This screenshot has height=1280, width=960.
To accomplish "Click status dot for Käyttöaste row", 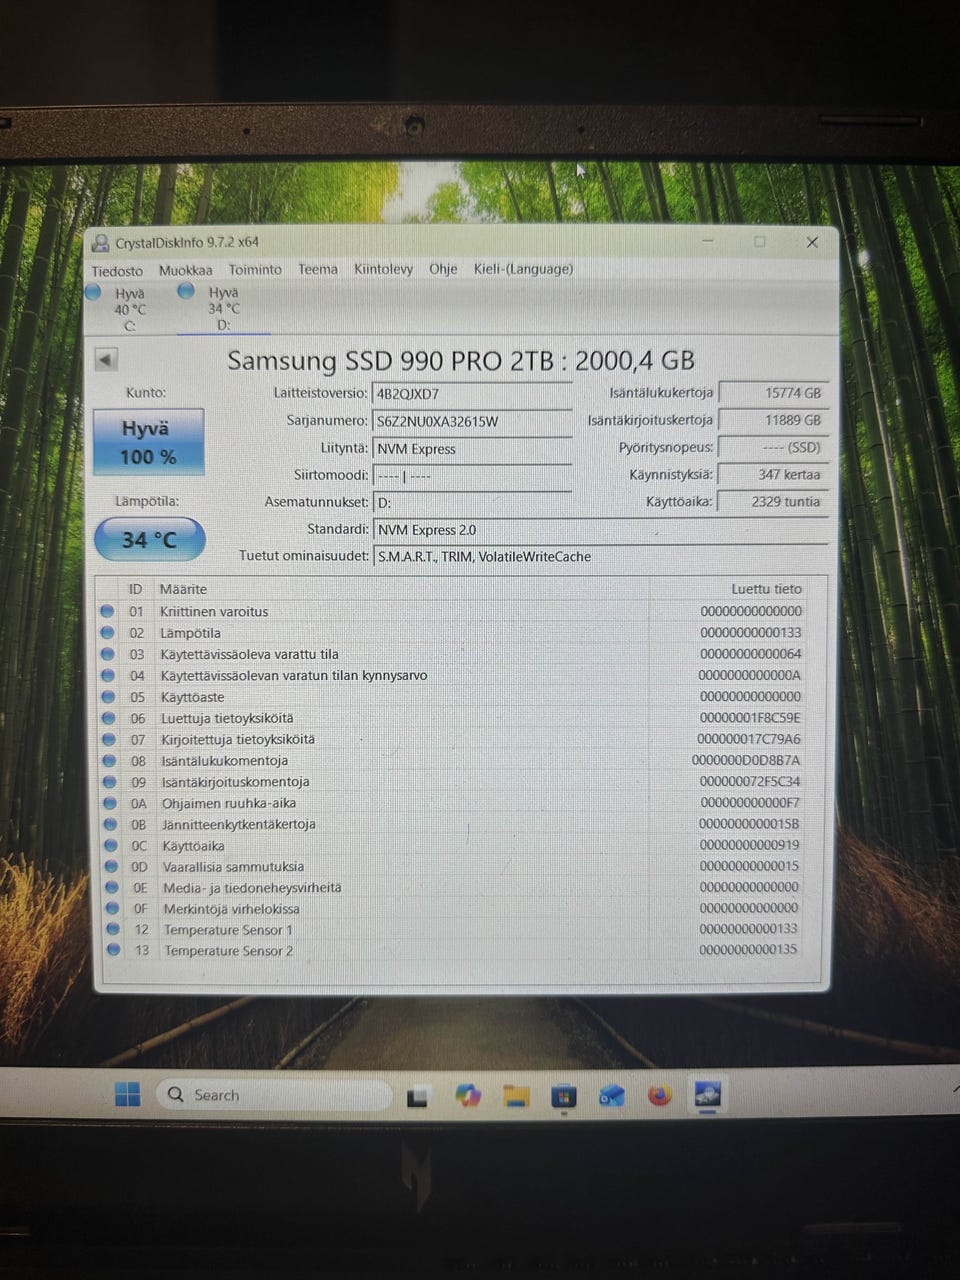I will (108, 697).
